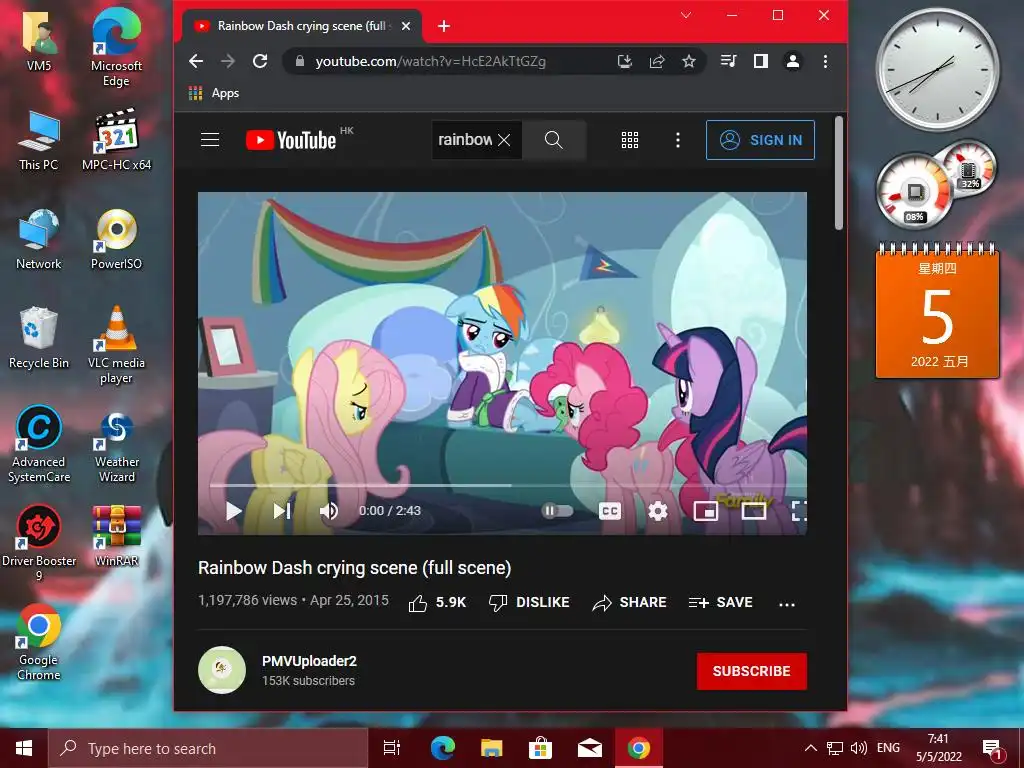Open Task View on the taskbar
Image resolution: width=1024 pixels, height=768 pixels.
392,748
